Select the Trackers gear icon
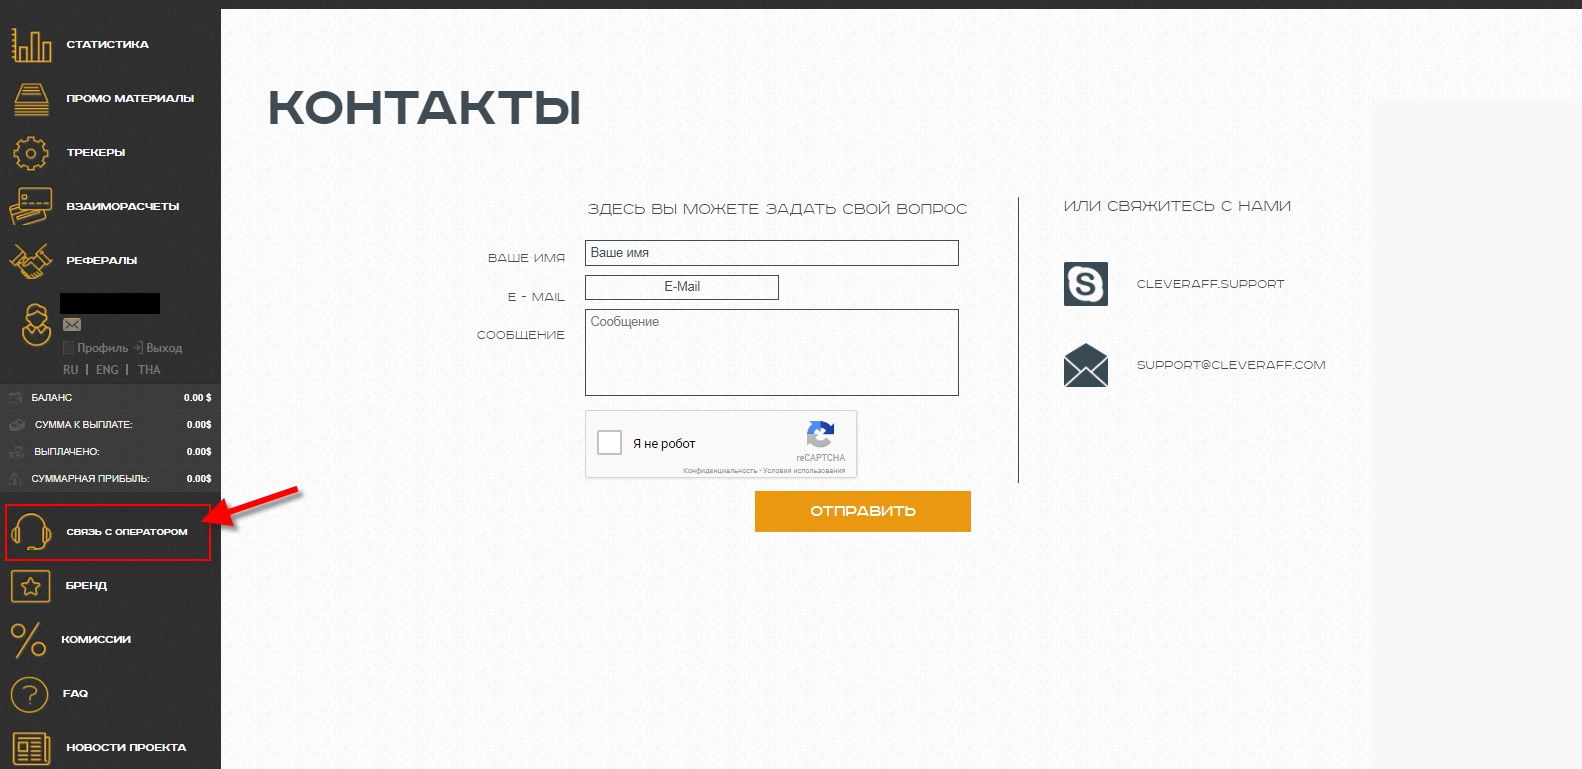This screenshot has width=1582, height=769. click(x=31, y=153)
